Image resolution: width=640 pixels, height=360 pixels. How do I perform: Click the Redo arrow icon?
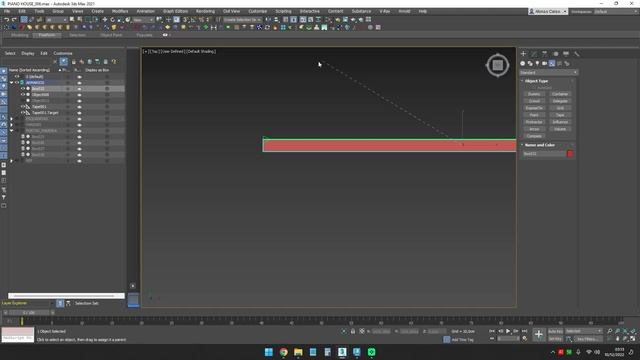pyautogui.click(x=14, y=19)
